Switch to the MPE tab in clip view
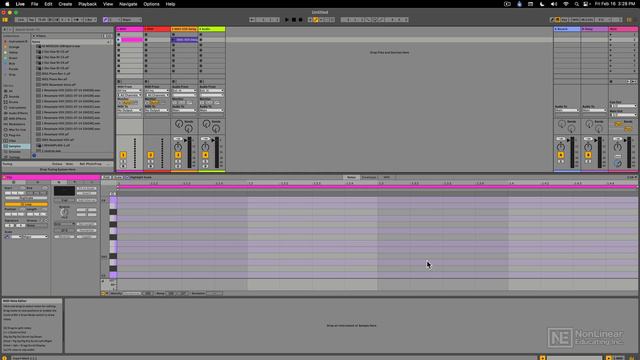Viewport: 640px width, 360px height. coord(387,177)
